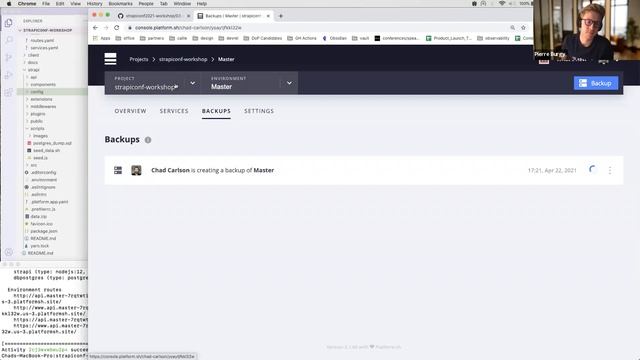Collapse the STRAPICONF-WORKSHOP root folder

tap(46, 30)
